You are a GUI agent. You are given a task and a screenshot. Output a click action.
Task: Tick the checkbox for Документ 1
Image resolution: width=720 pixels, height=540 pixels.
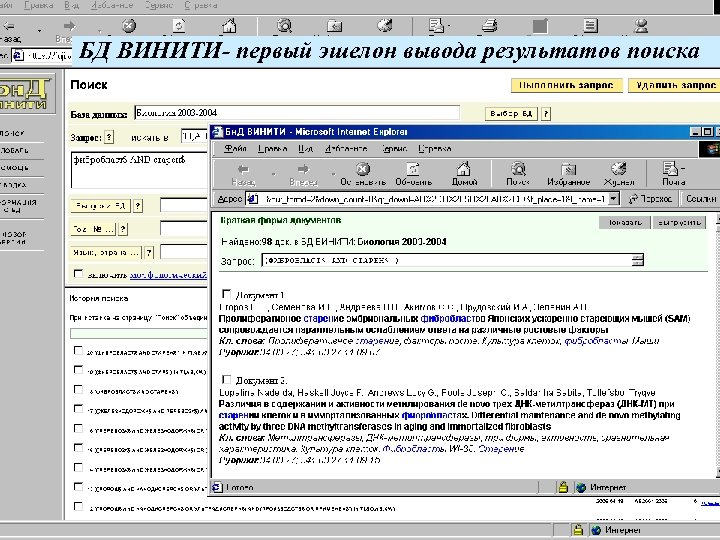pos(226,294)
